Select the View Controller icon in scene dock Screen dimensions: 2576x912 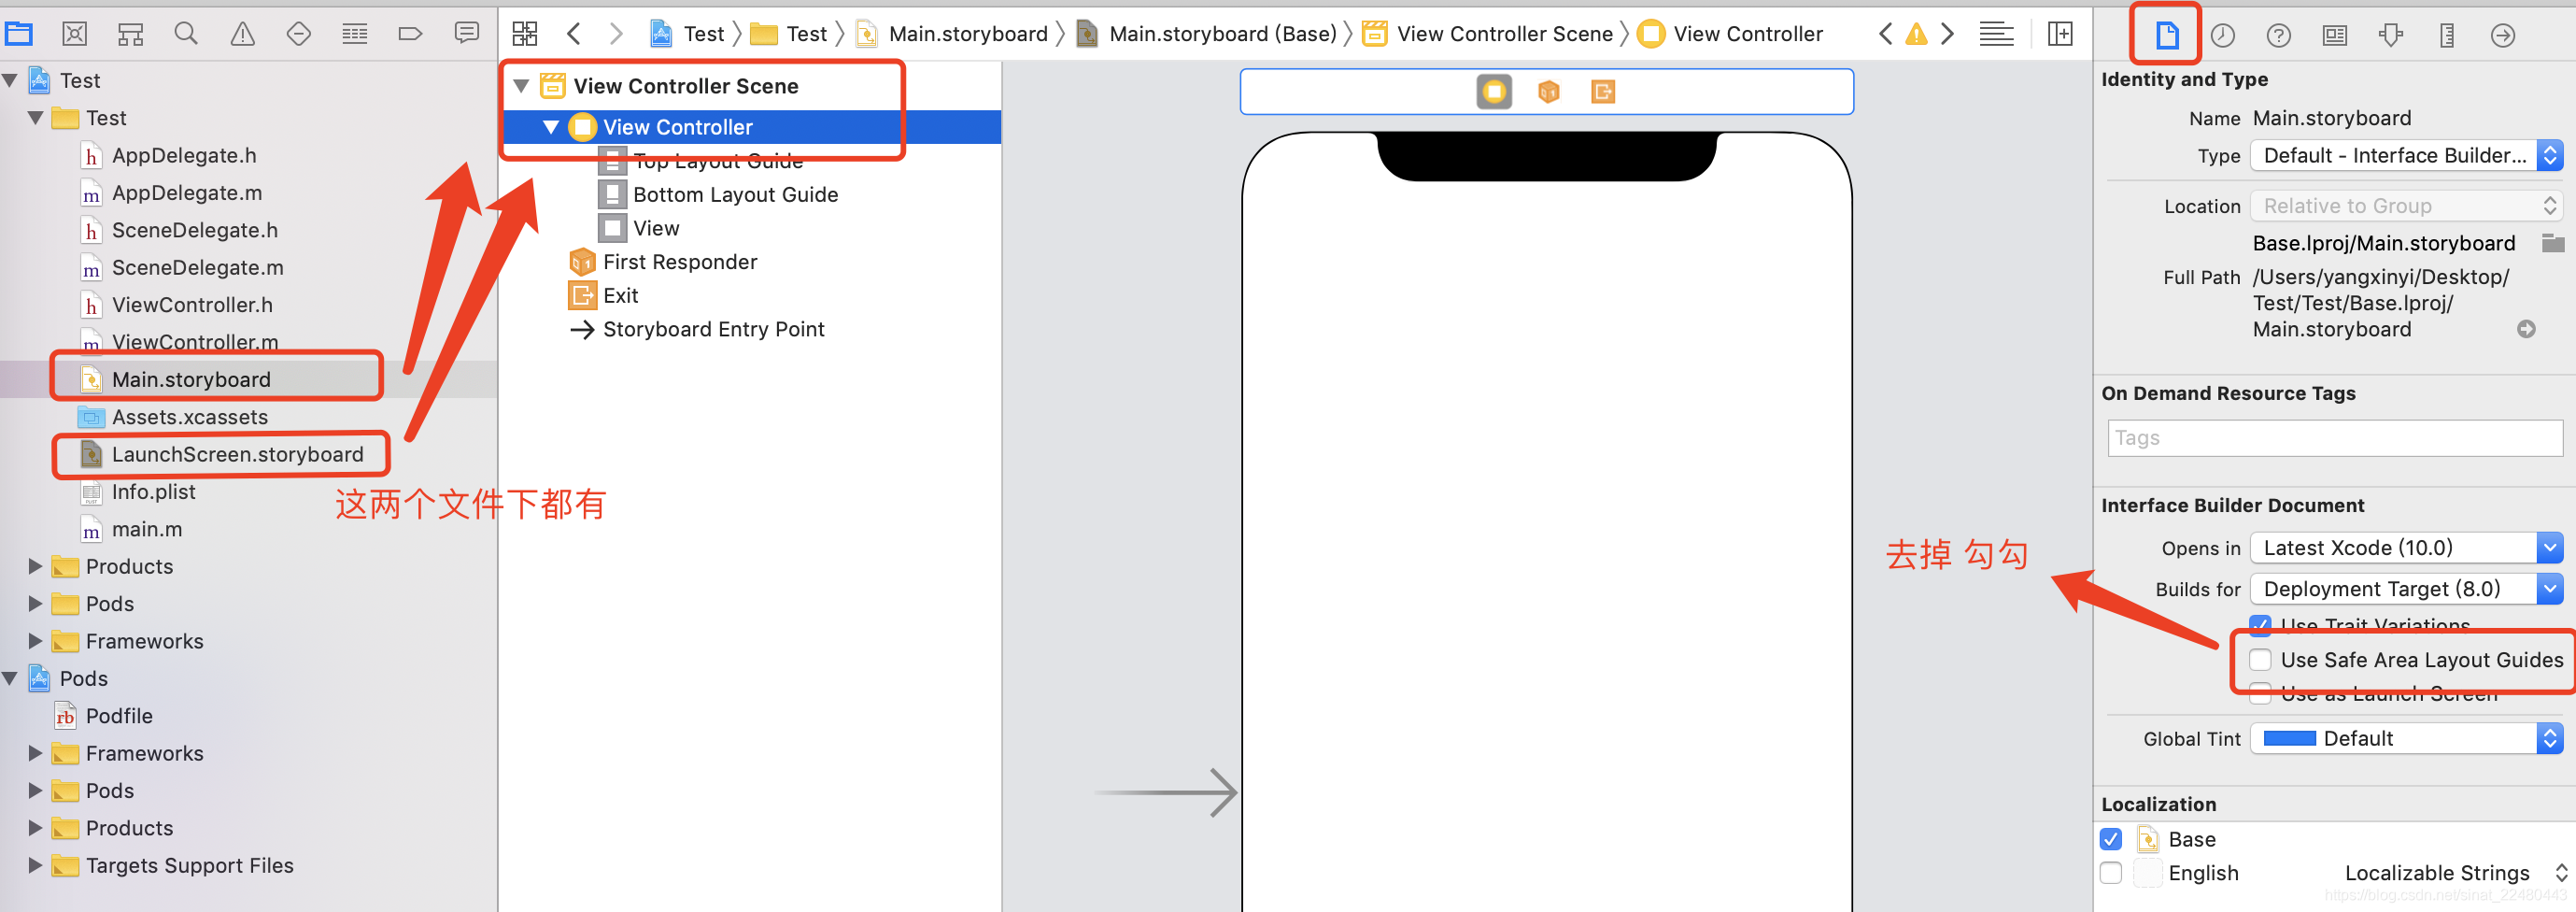pos(1494,92)
